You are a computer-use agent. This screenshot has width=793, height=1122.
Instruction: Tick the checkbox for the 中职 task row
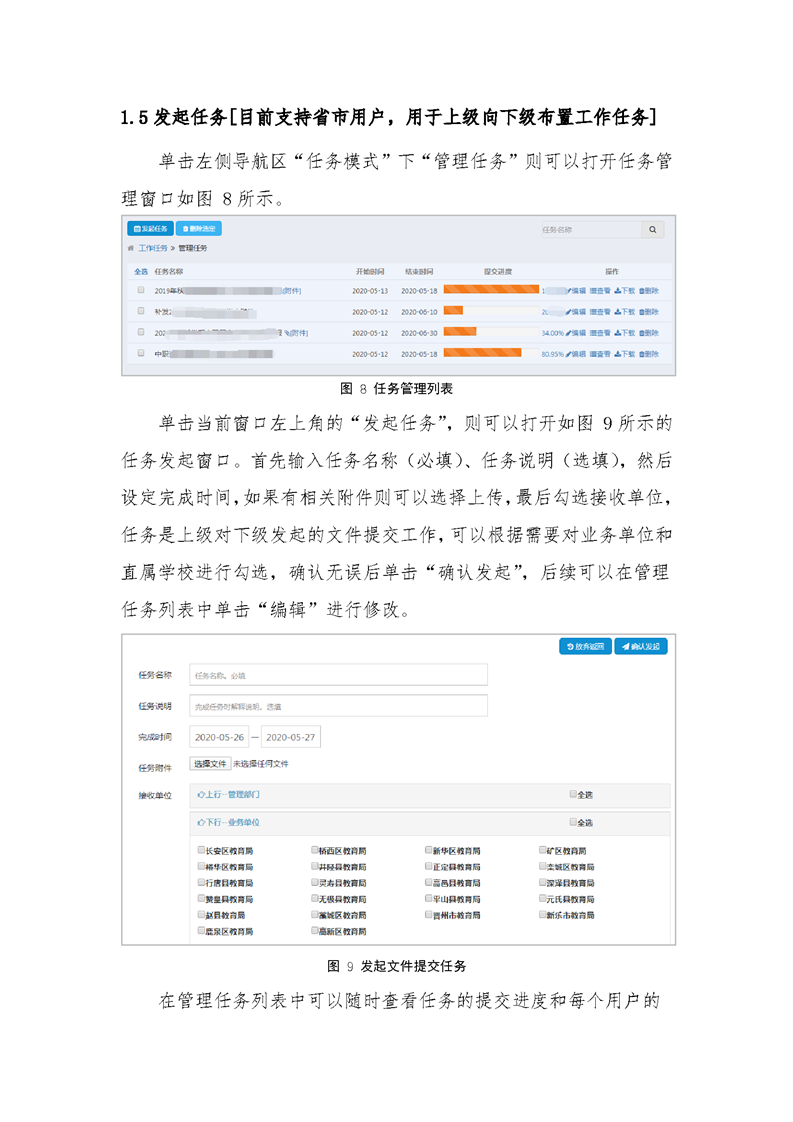point(141,353)
